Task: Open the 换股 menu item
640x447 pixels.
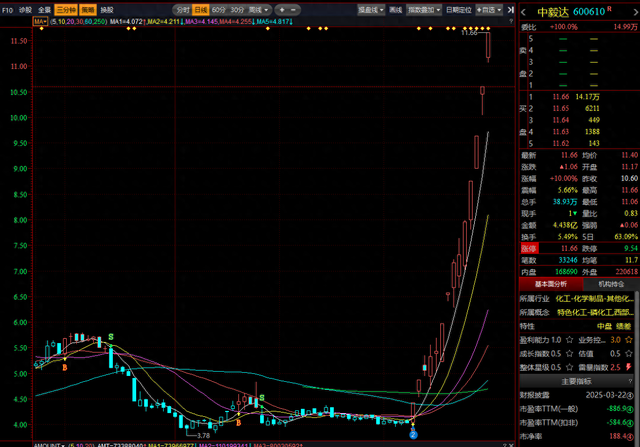Action: (x=107, y=10)
